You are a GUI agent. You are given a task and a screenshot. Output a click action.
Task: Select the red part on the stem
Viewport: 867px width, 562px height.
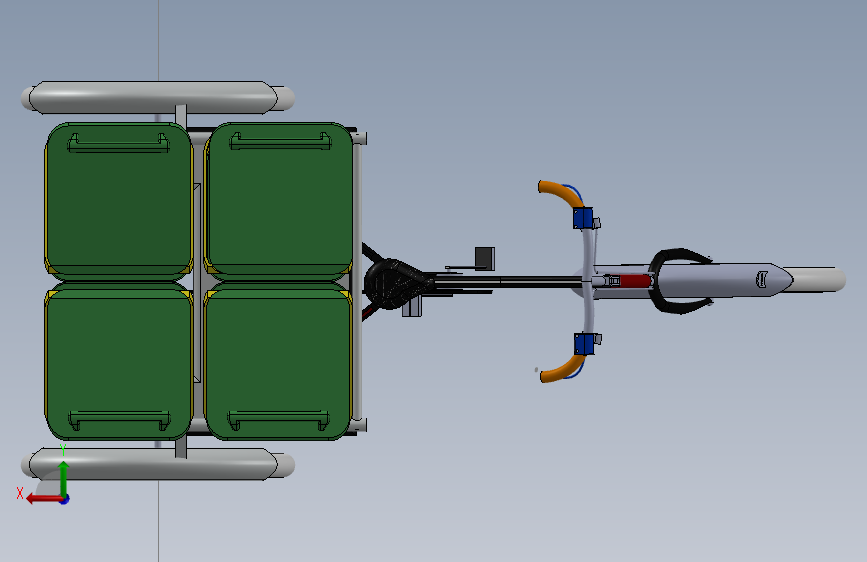point(635,281)
